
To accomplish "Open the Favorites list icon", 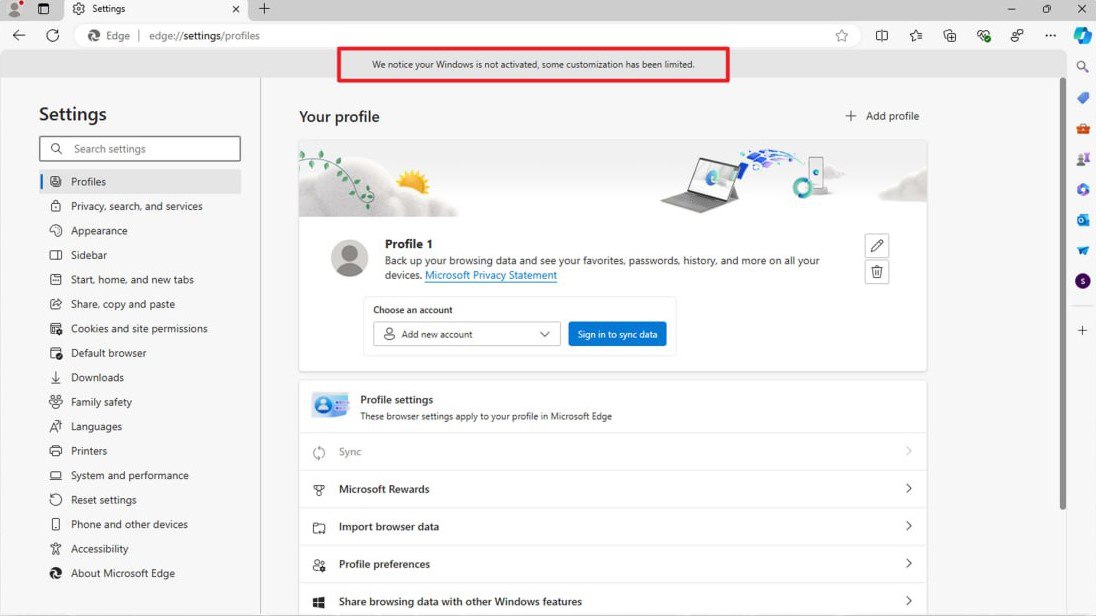I will [x=916, y=36].
